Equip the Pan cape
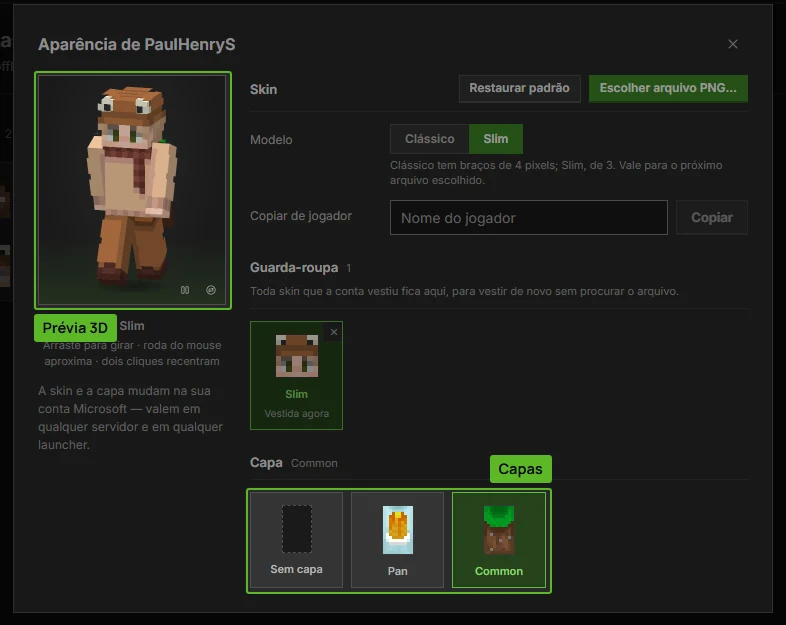The width and height of the screenshot is (786, 625). pyautogui.click(x=398, y=539)
